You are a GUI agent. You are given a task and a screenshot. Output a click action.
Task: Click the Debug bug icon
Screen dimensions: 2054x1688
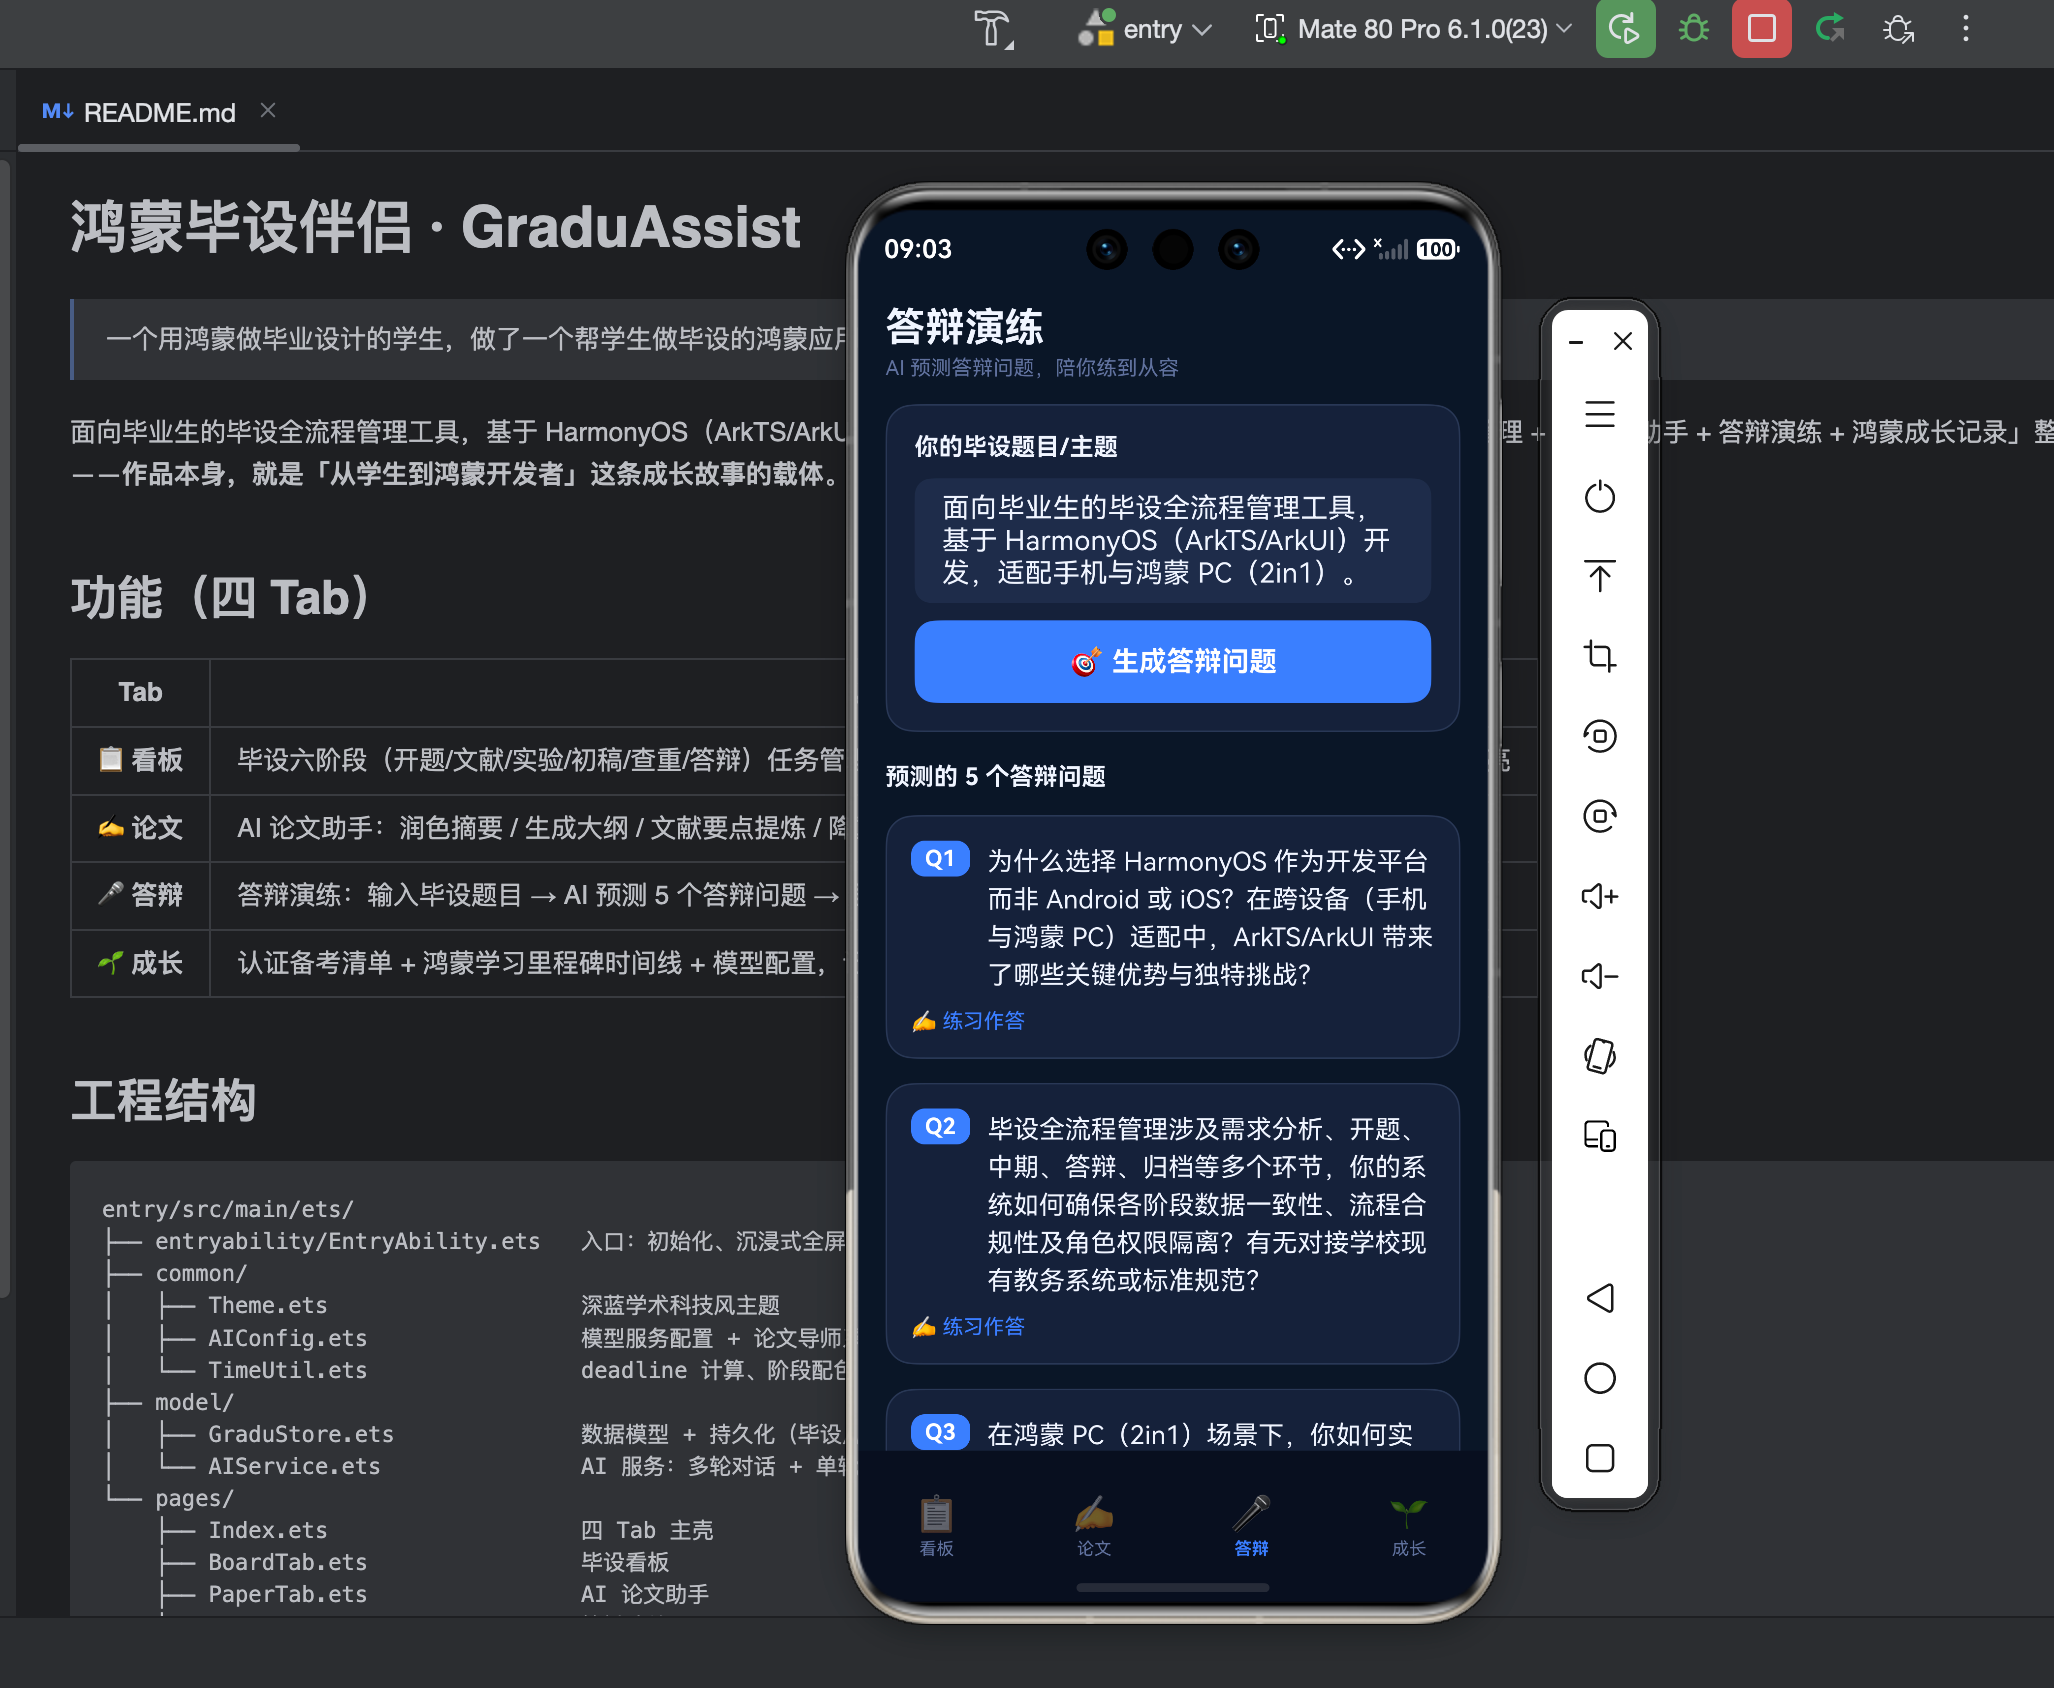tap(1694, 29)
